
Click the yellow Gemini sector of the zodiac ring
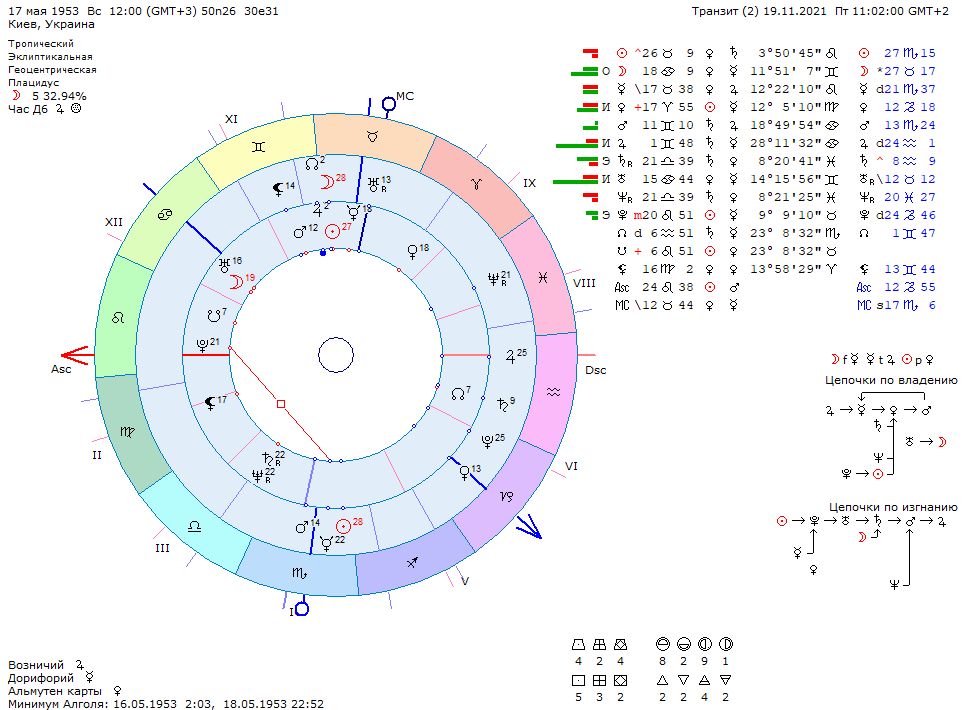tap(258, 147)
